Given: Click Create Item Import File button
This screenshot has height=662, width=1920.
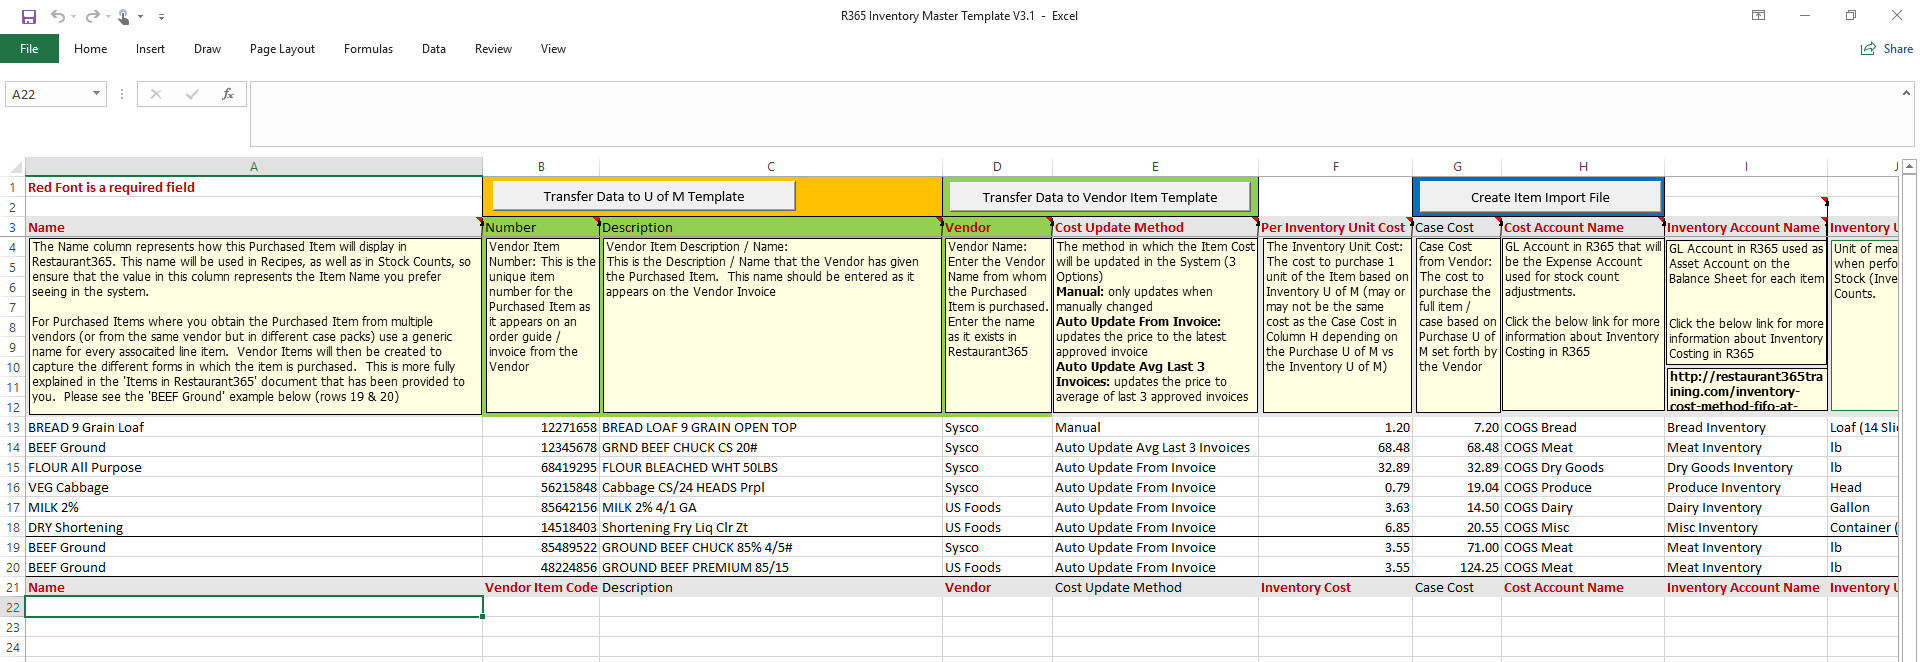Looking at the screenshot, I should coord(1539,197).
